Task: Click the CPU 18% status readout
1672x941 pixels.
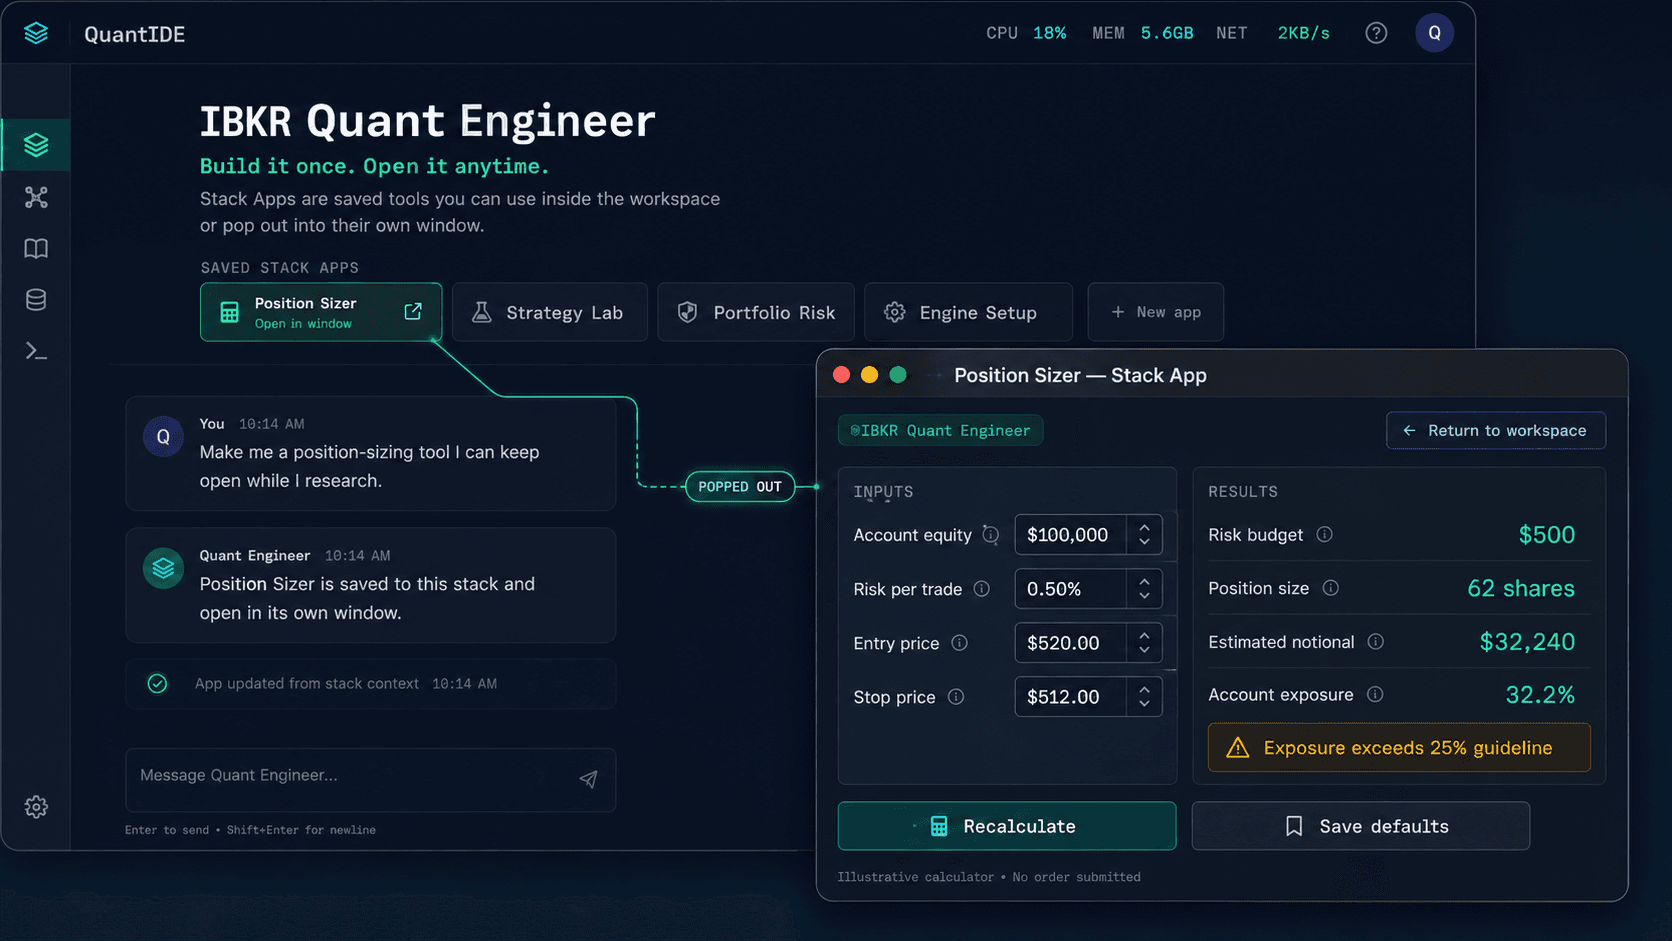Action: 1026,33
